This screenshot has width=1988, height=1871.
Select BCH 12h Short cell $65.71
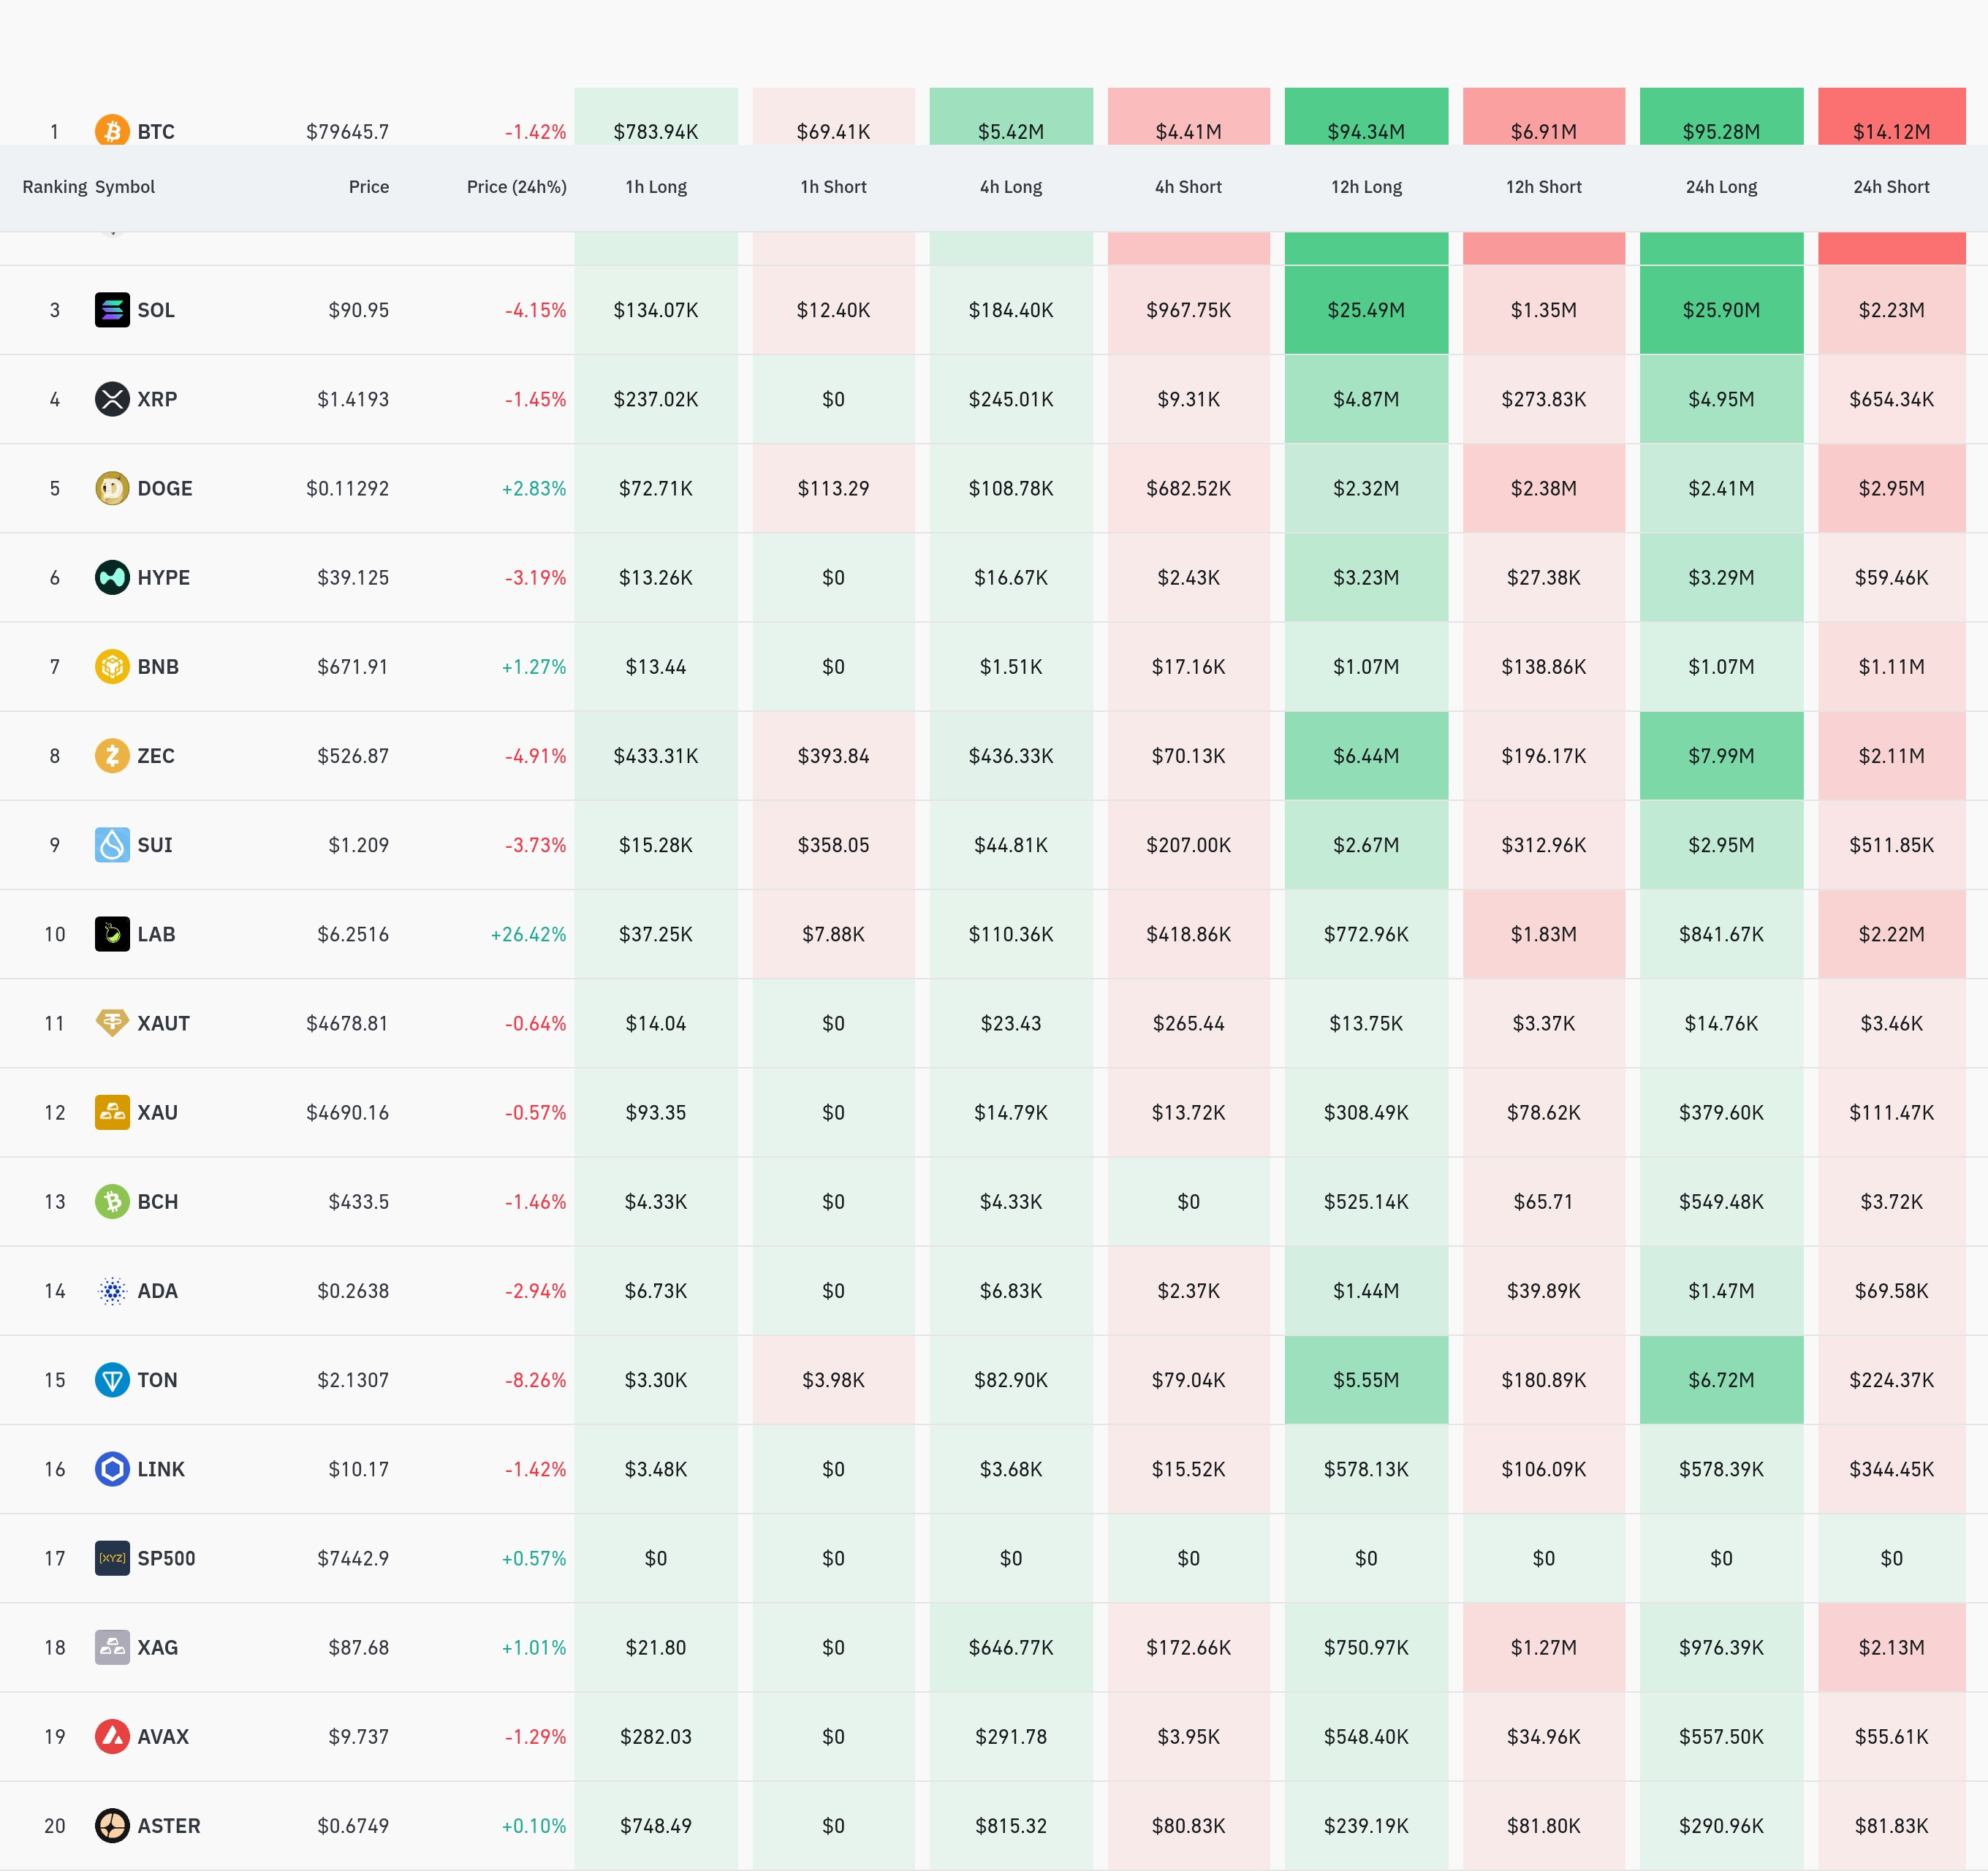tap(1544, 1201)
